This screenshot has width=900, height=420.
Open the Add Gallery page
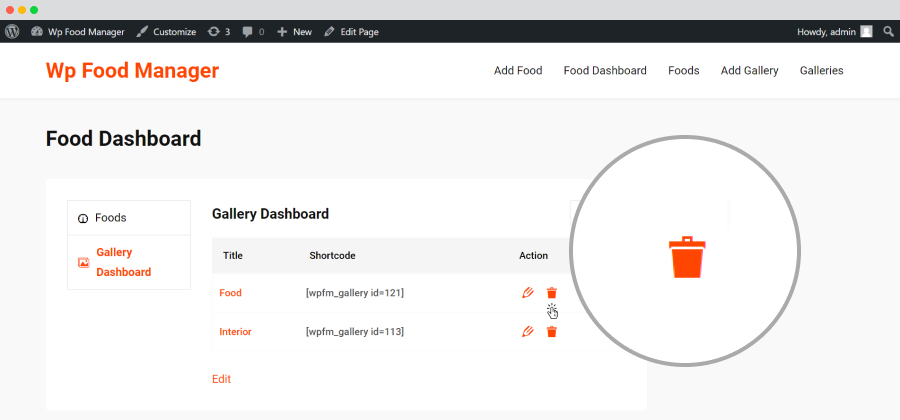point(750,71)
